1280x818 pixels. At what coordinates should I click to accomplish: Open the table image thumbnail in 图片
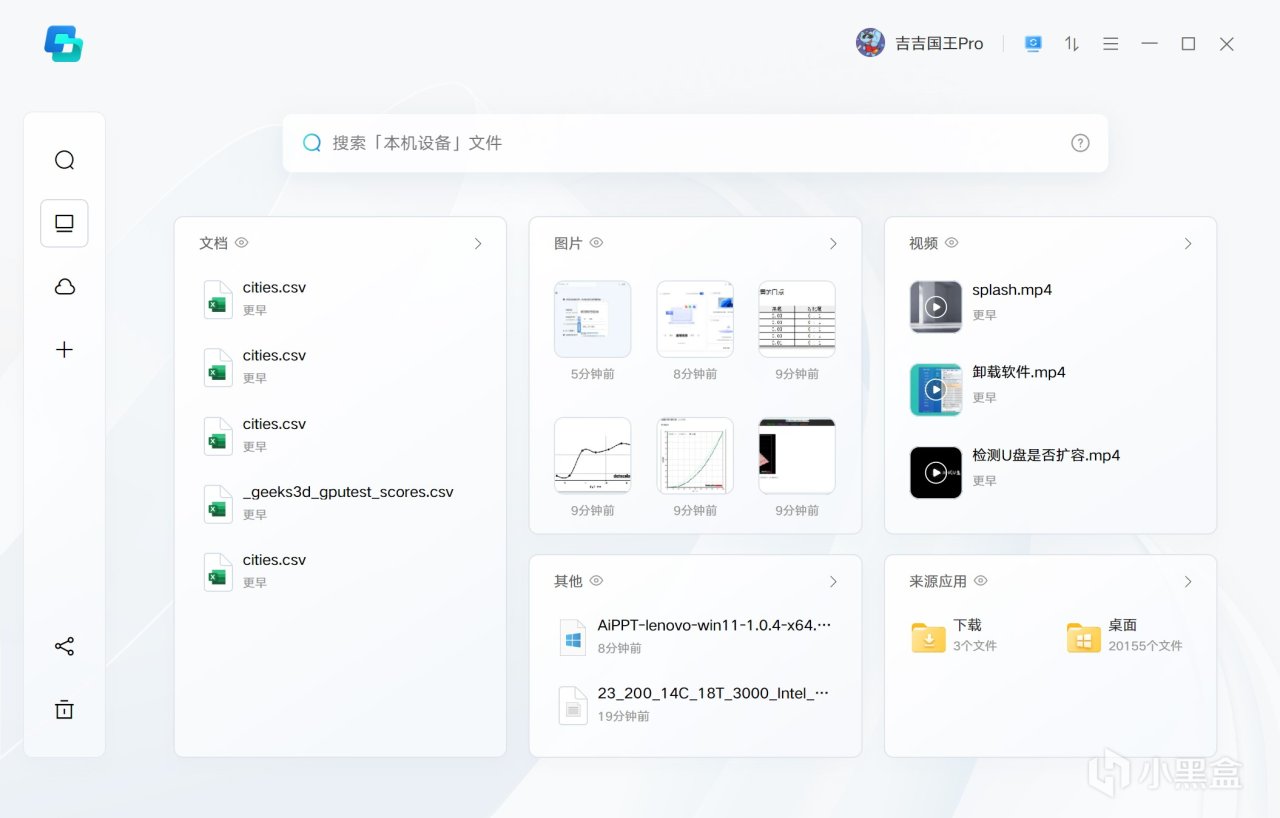797,319
